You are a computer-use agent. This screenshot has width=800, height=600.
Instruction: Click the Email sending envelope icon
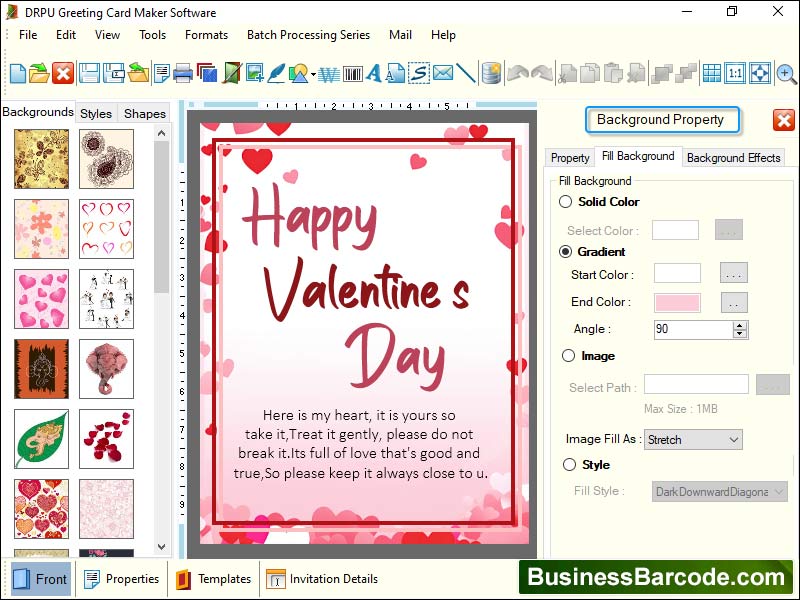[x=443, y=73]
